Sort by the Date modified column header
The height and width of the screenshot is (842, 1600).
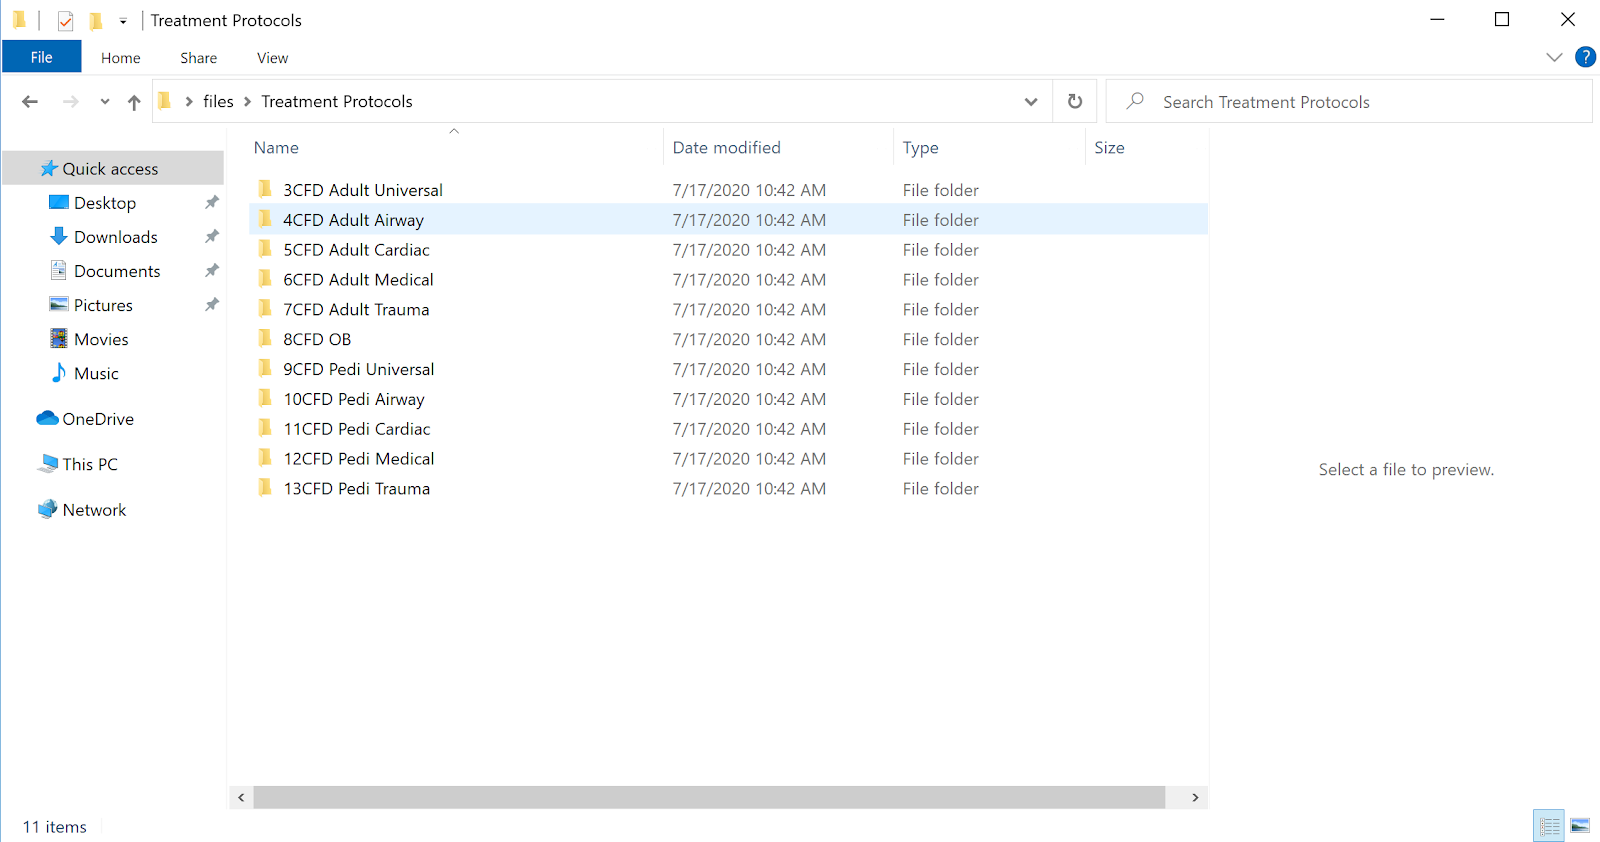(x=726, y=148)
